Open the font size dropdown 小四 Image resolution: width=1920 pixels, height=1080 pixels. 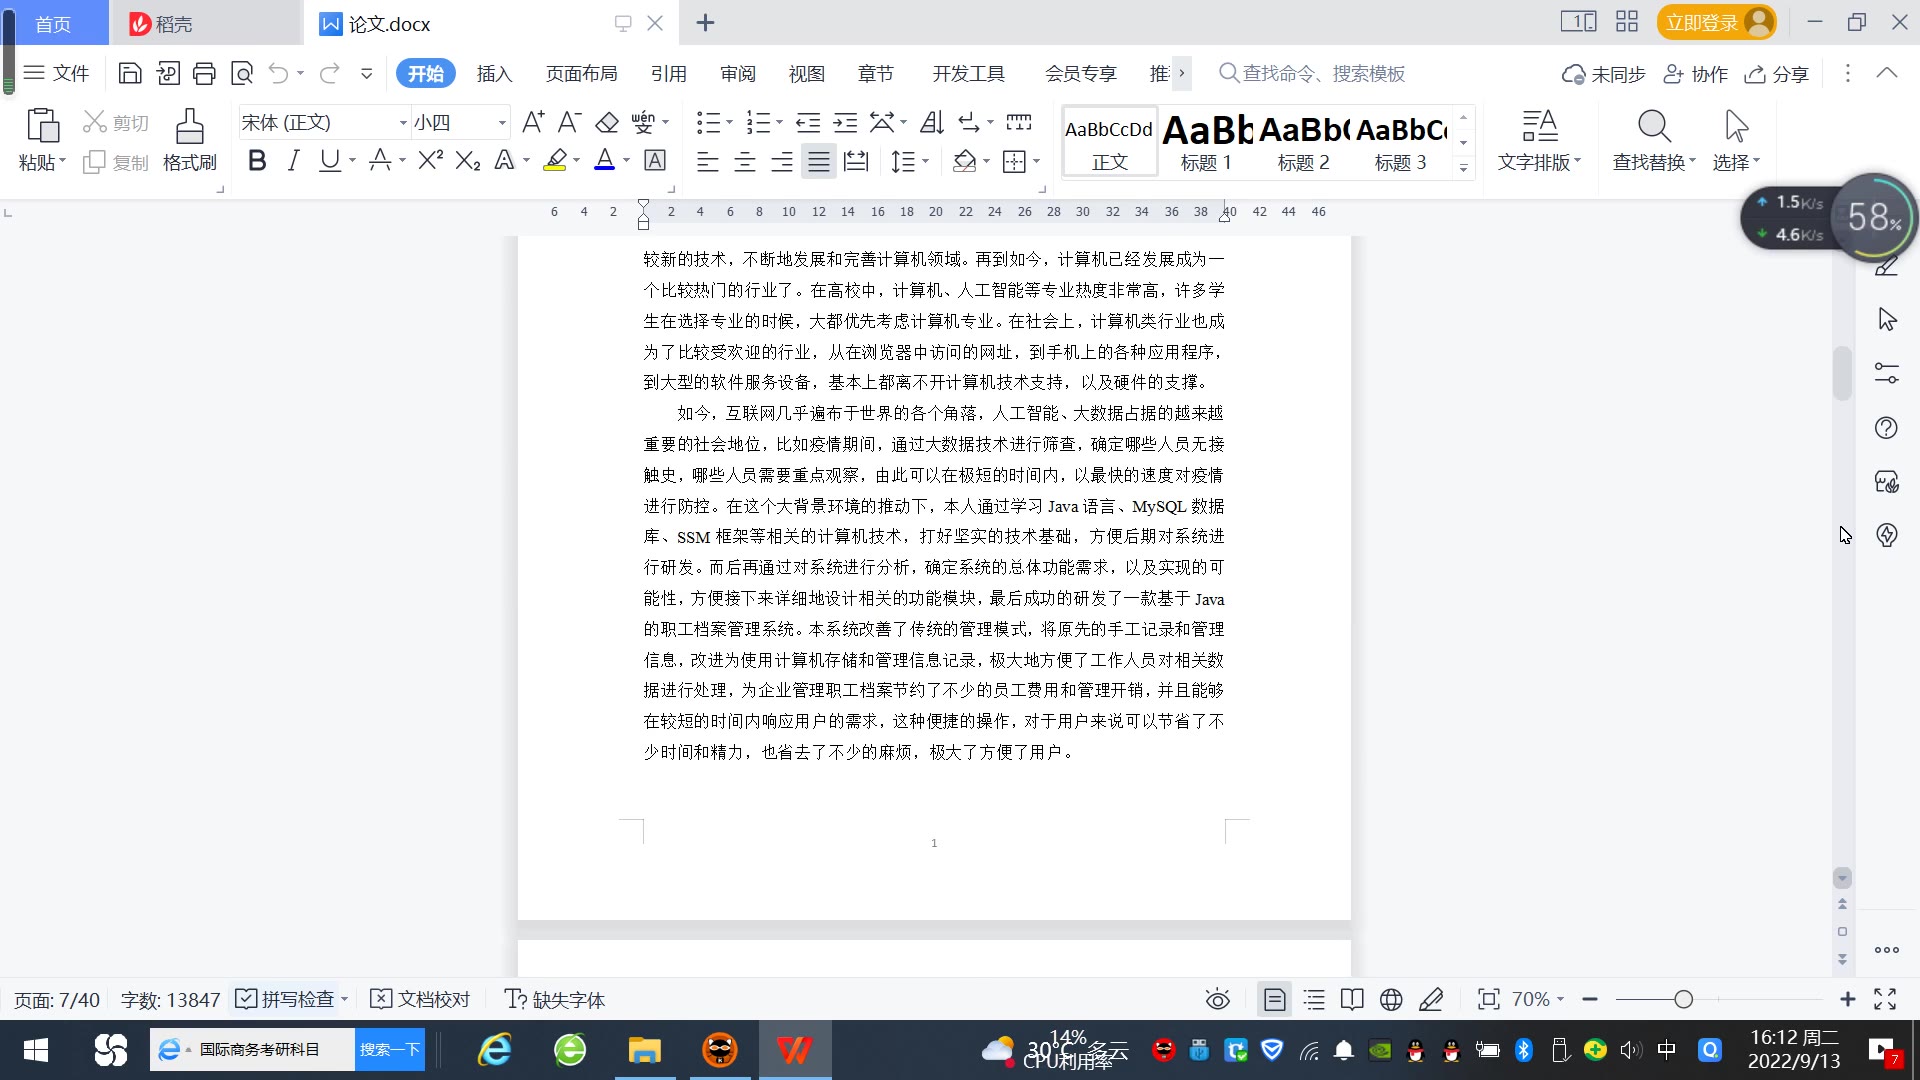coord(502,123)
